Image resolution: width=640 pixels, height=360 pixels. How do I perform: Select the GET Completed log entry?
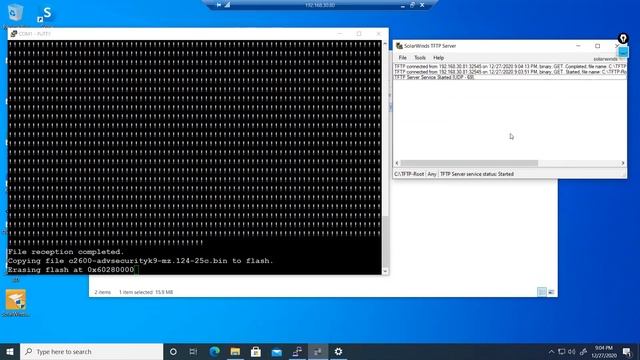click(510, 66)
